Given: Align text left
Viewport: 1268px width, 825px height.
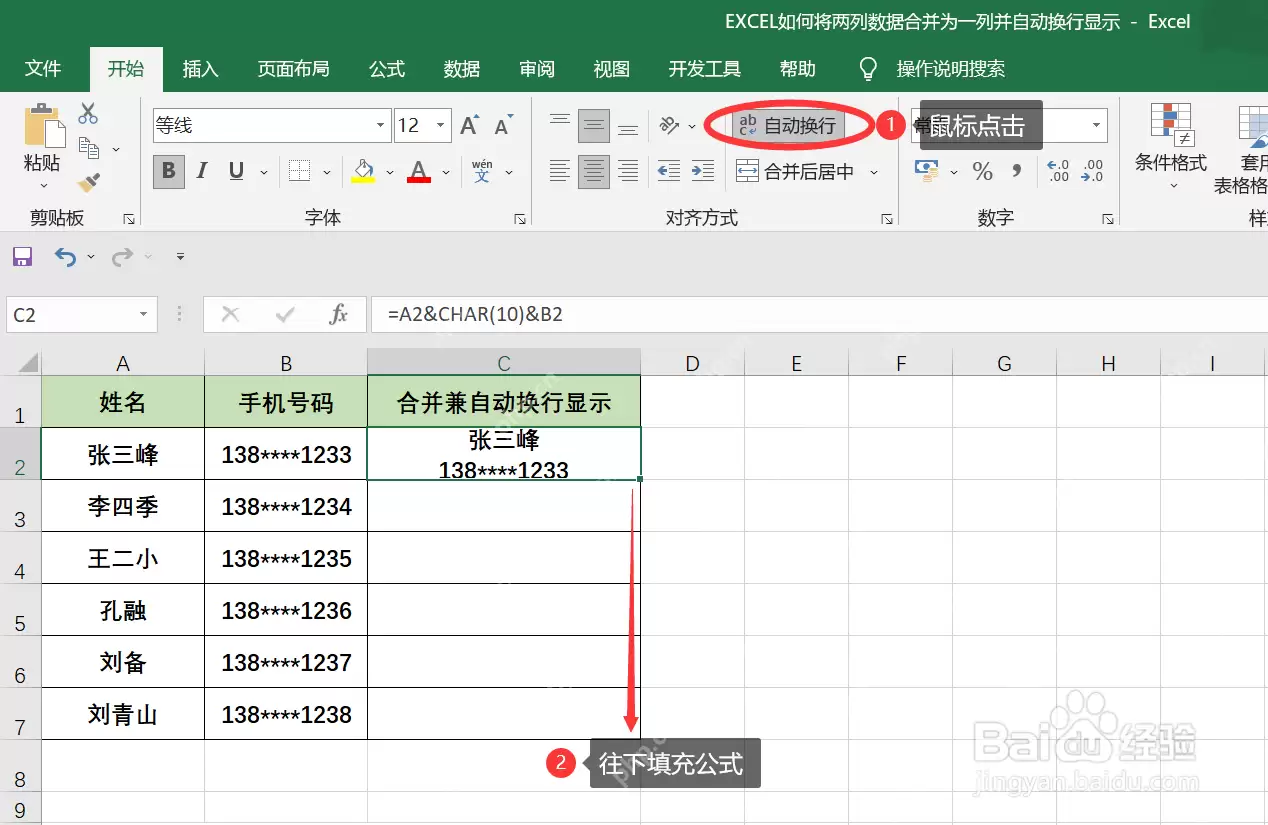Looking at the screenshot, I should coord(560,171).
